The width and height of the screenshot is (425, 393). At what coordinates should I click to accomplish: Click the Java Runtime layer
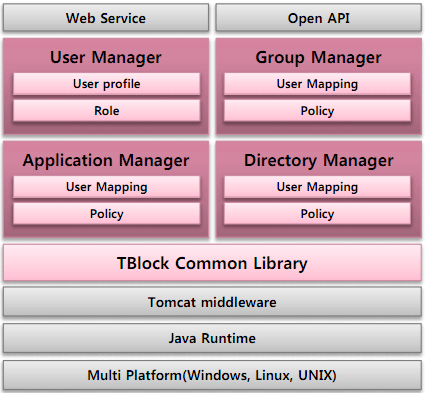coord(212,338)
